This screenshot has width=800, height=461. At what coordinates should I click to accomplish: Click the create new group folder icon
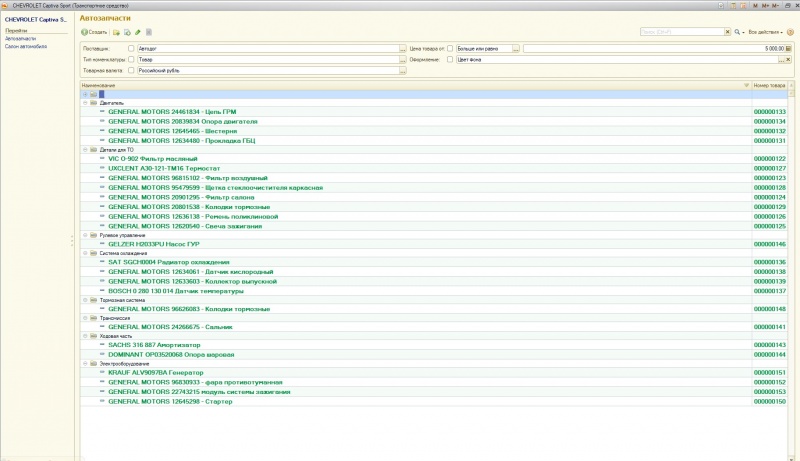pyautogui.click(x=116, y=32)
